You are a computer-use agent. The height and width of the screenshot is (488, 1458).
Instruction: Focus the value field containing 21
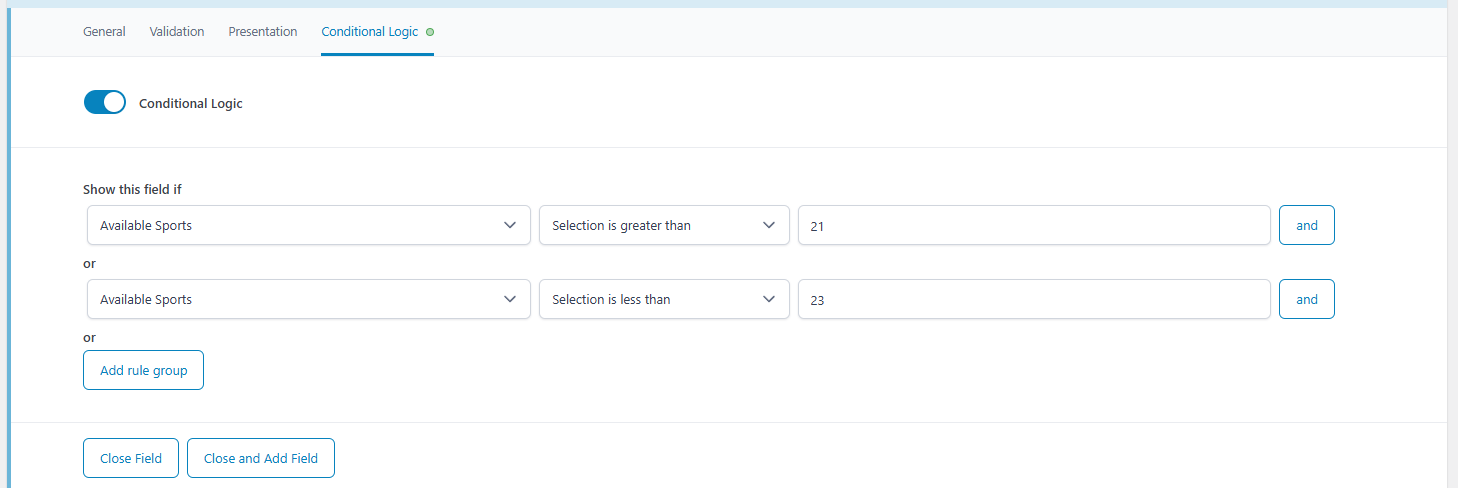pos(1034,225)
